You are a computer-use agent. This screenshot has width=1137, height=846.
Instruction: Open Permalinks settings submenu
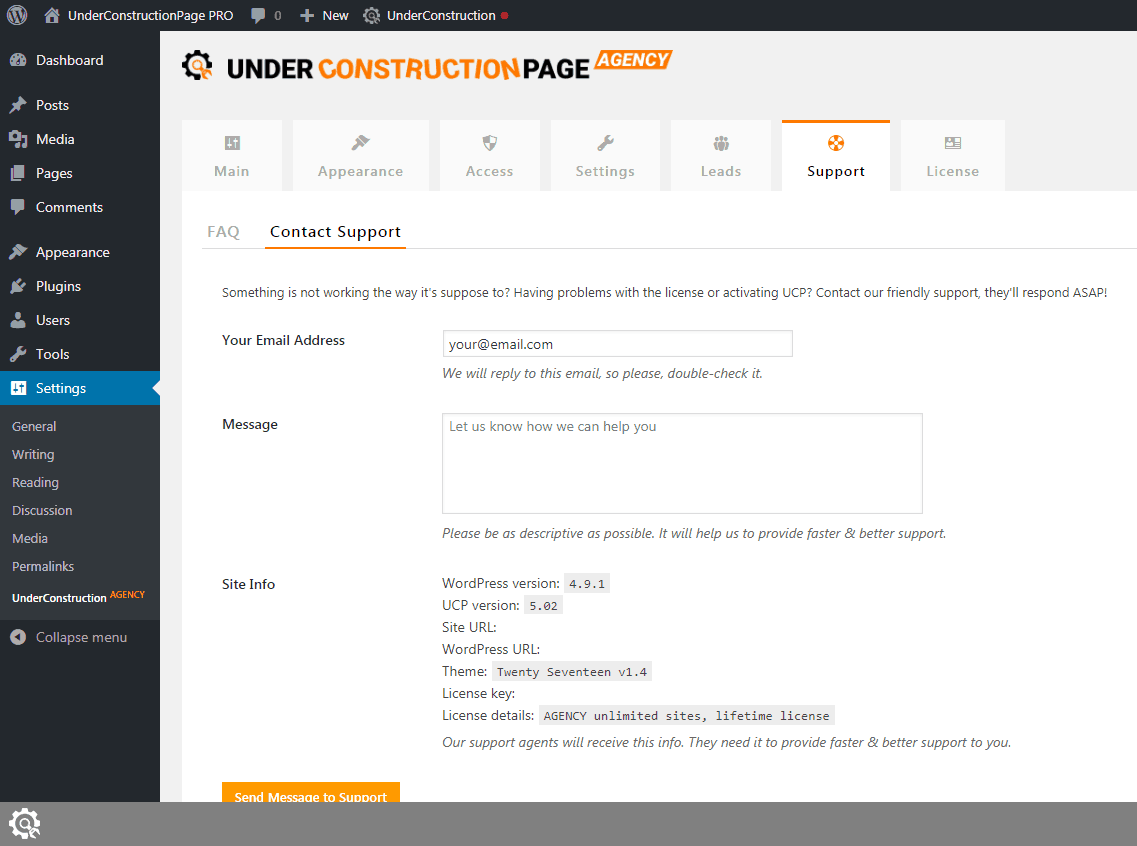[43, 566]
